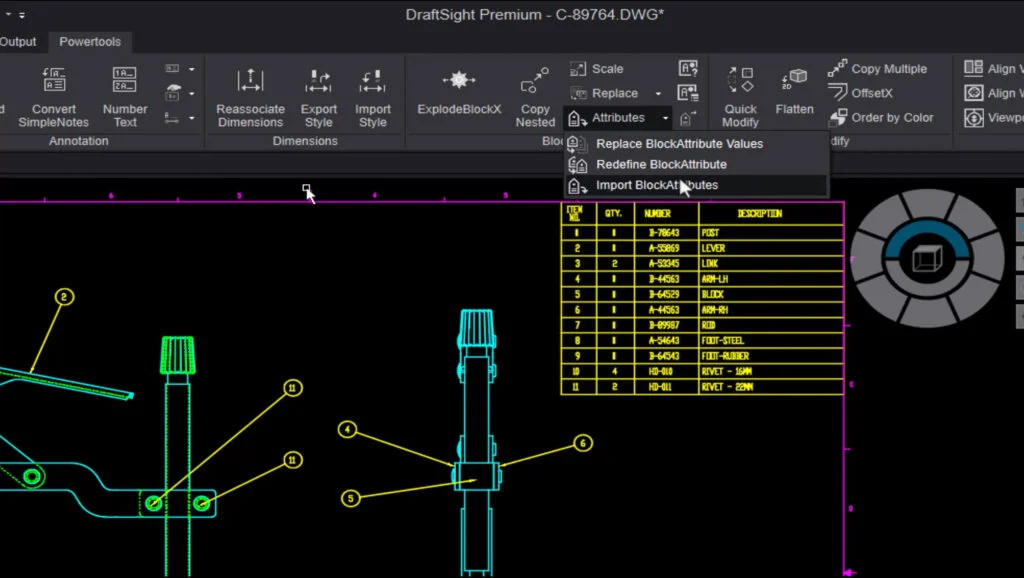Click the BLOCK description cell

(x=771, y=294)
